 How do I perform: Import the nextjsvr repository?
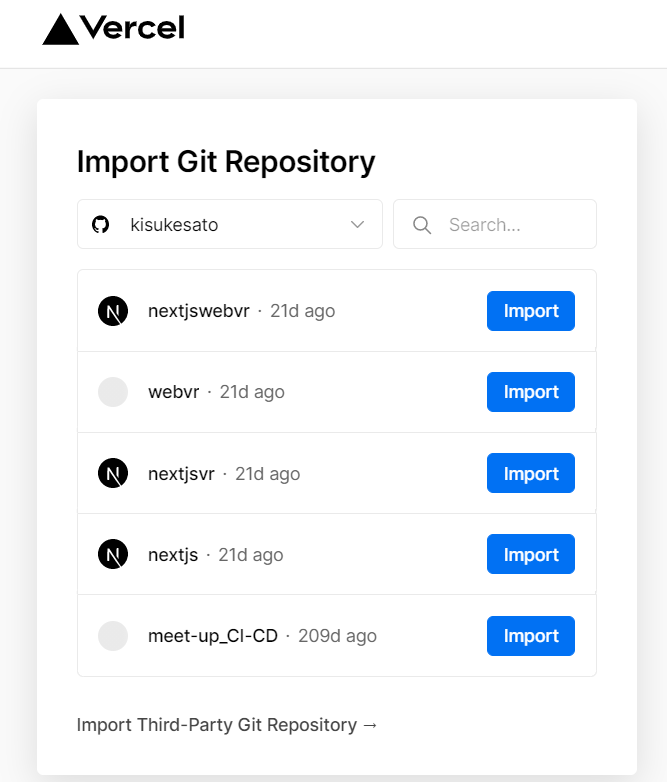tap(531, 473)
